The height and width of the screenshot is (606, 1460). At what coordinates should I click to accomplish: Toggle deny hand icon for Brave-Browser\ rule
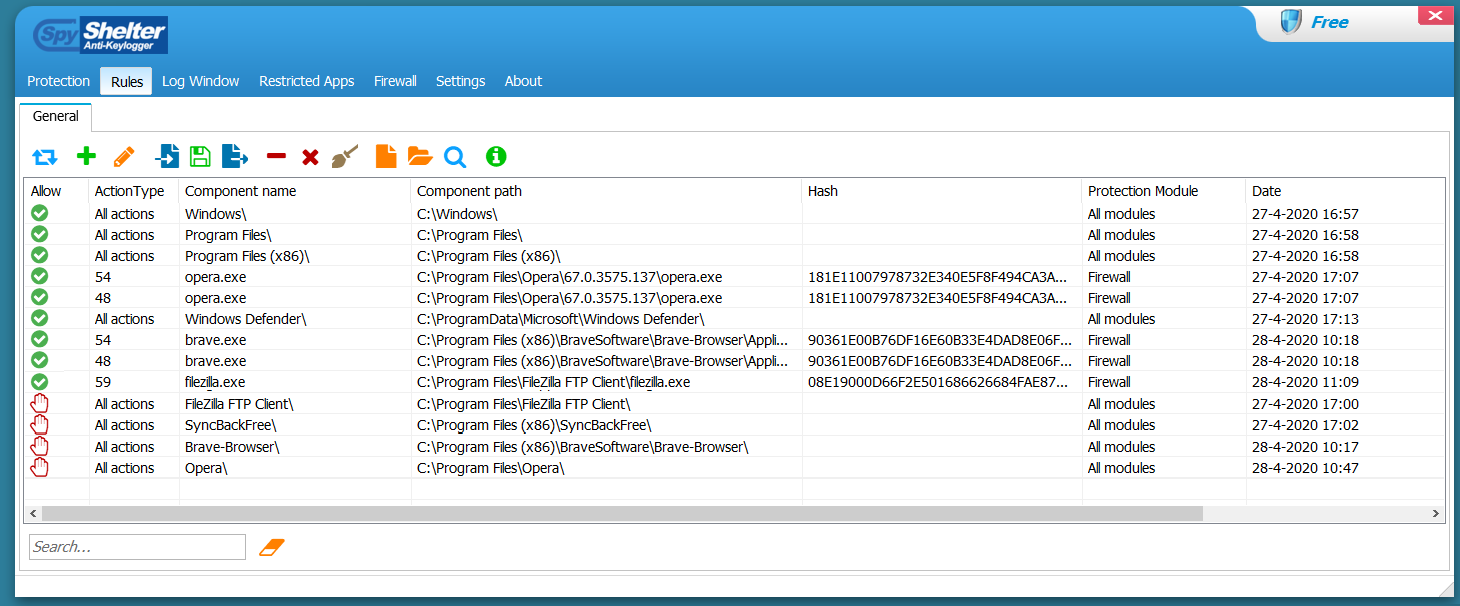click(x=40, y=446)
